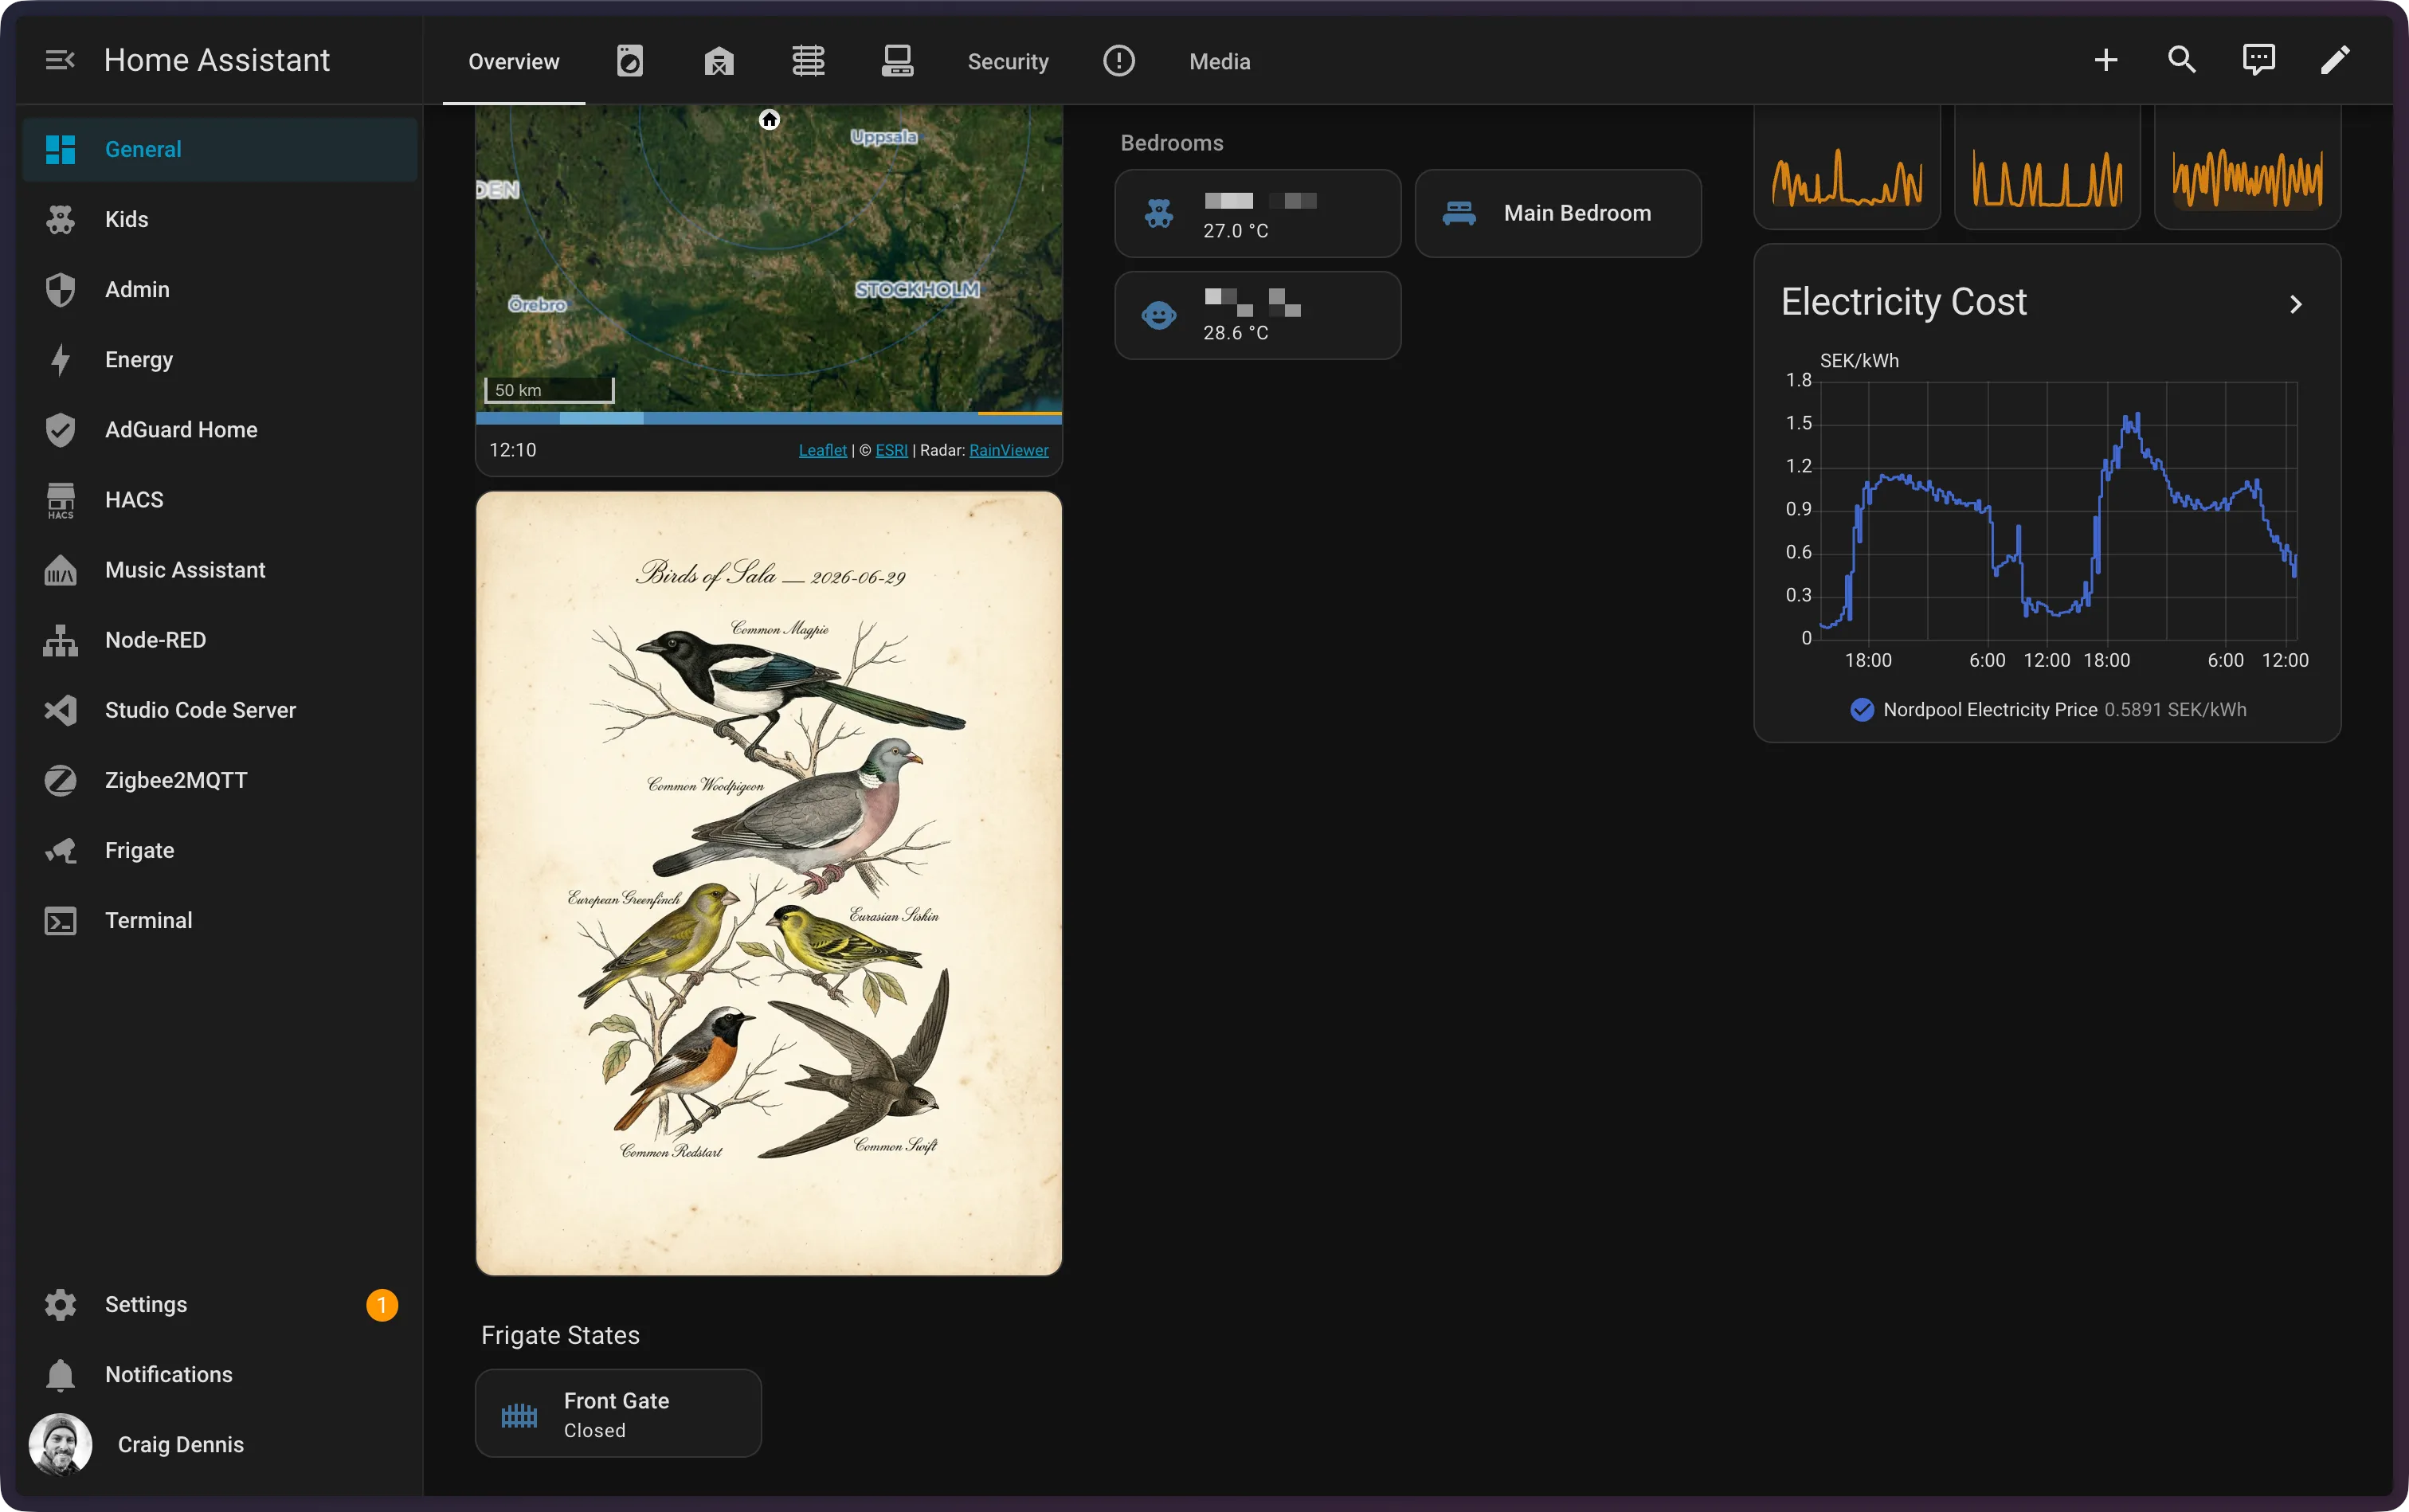Open the Birds of Sala picture
Image resolution: width=2409 pixels, height=1512 pixels.
(x=768, y=883)
